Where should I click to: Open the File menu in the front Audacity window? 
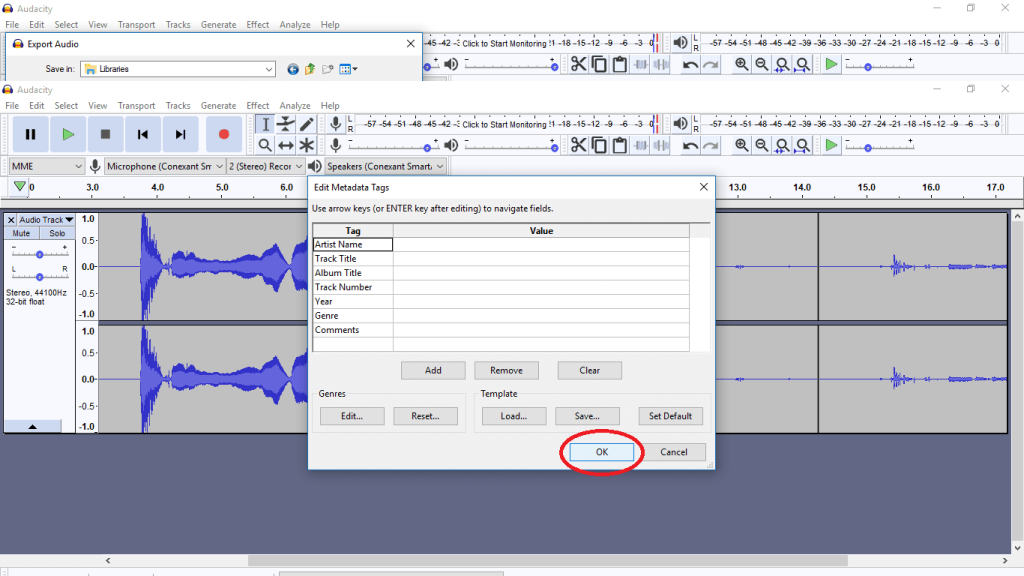12,106
